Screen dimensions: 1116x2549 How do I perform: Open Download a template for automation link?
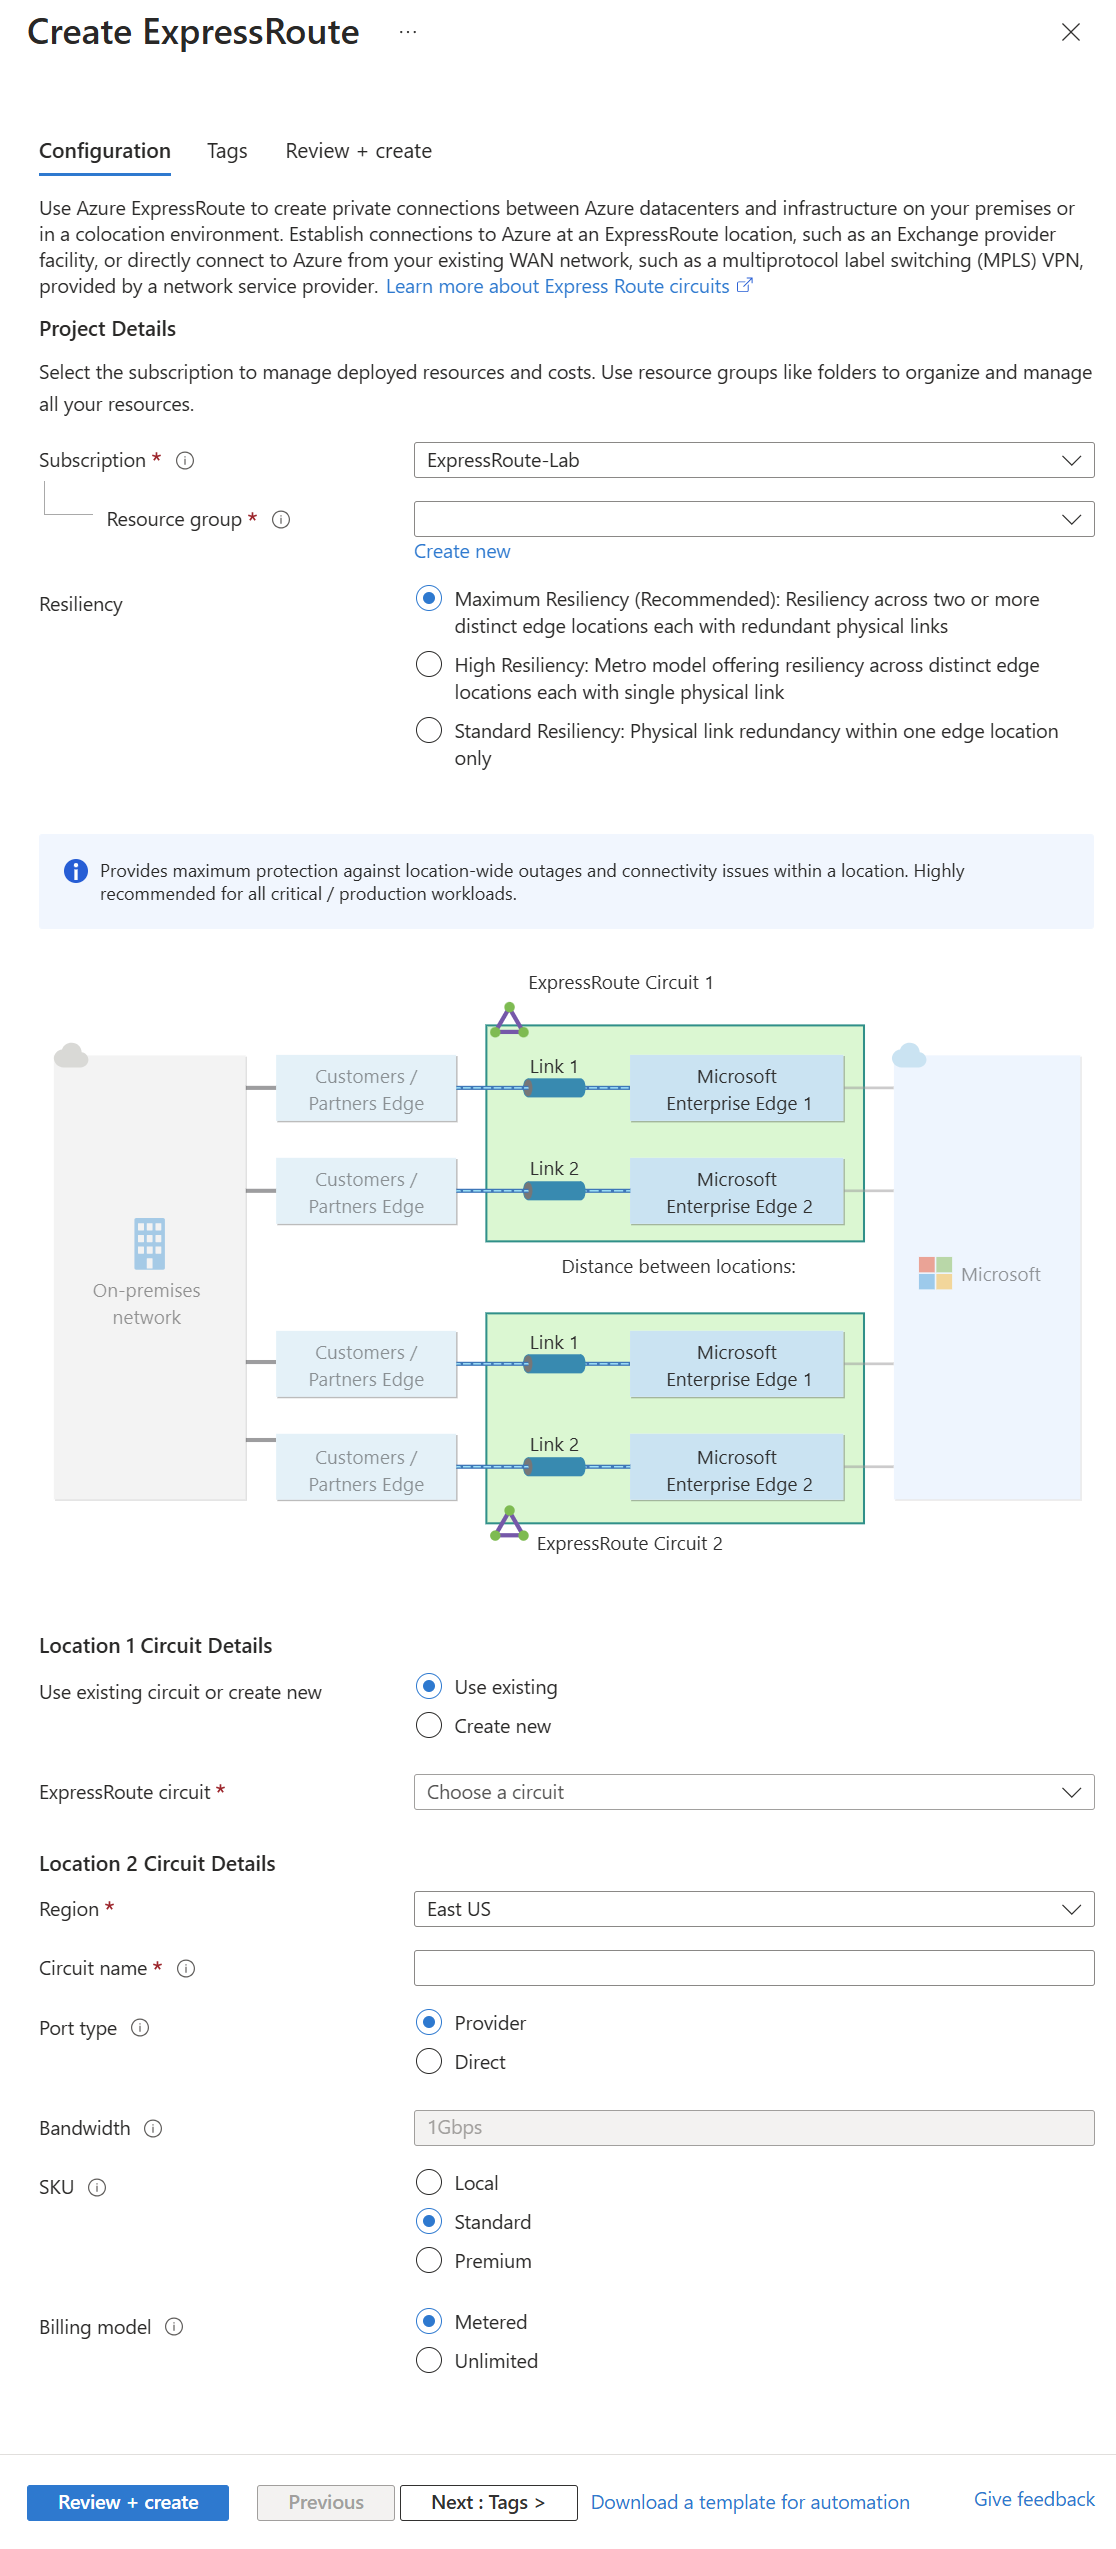750,2502
